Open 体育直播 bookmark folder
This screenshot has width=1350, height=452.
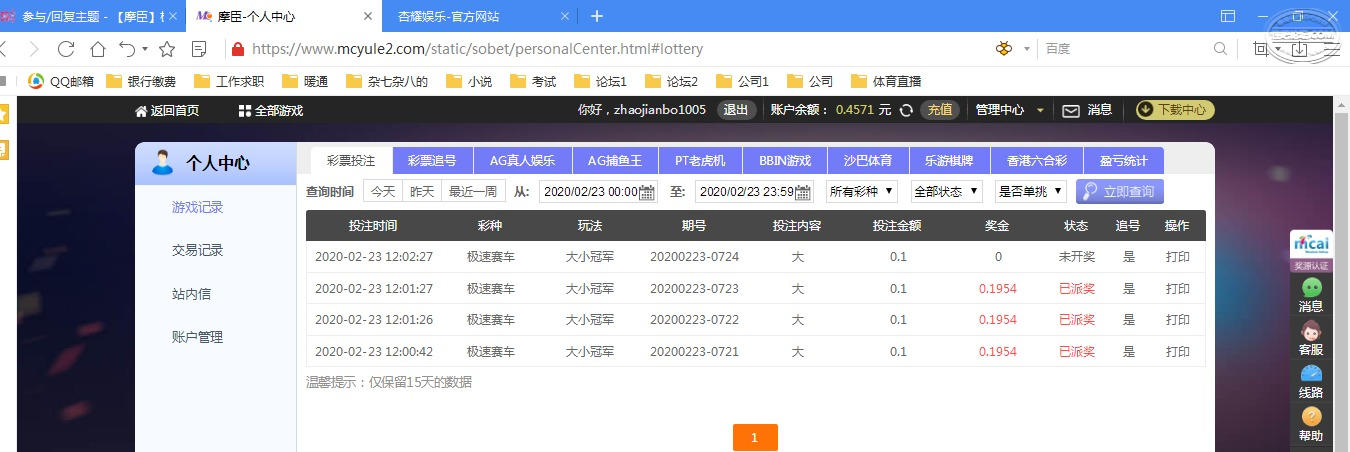886,81
